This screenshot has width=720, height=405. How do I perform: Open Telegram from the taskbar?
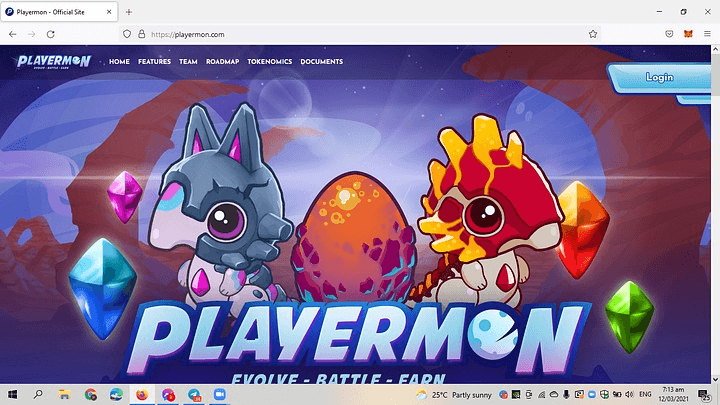(194, 395)
